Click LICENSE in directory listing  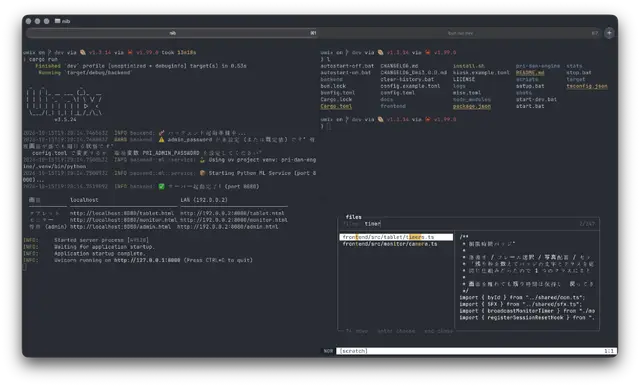pos(464,79)
